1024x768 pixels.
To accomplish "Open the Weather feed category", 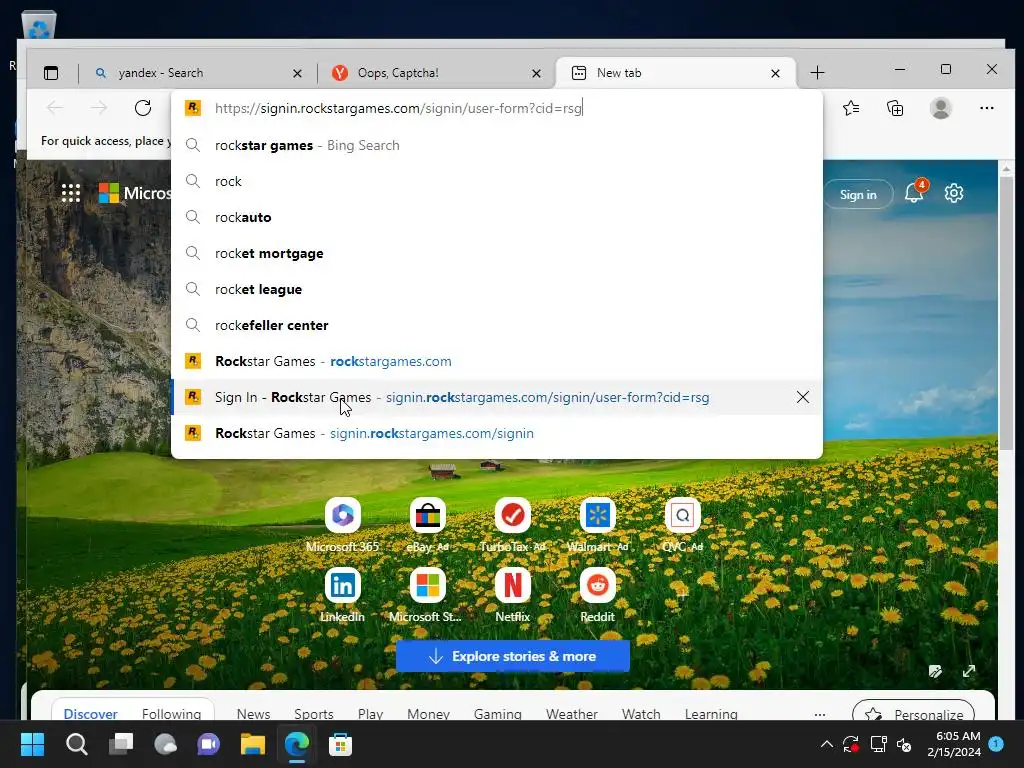I will click(x=571, y=714).
